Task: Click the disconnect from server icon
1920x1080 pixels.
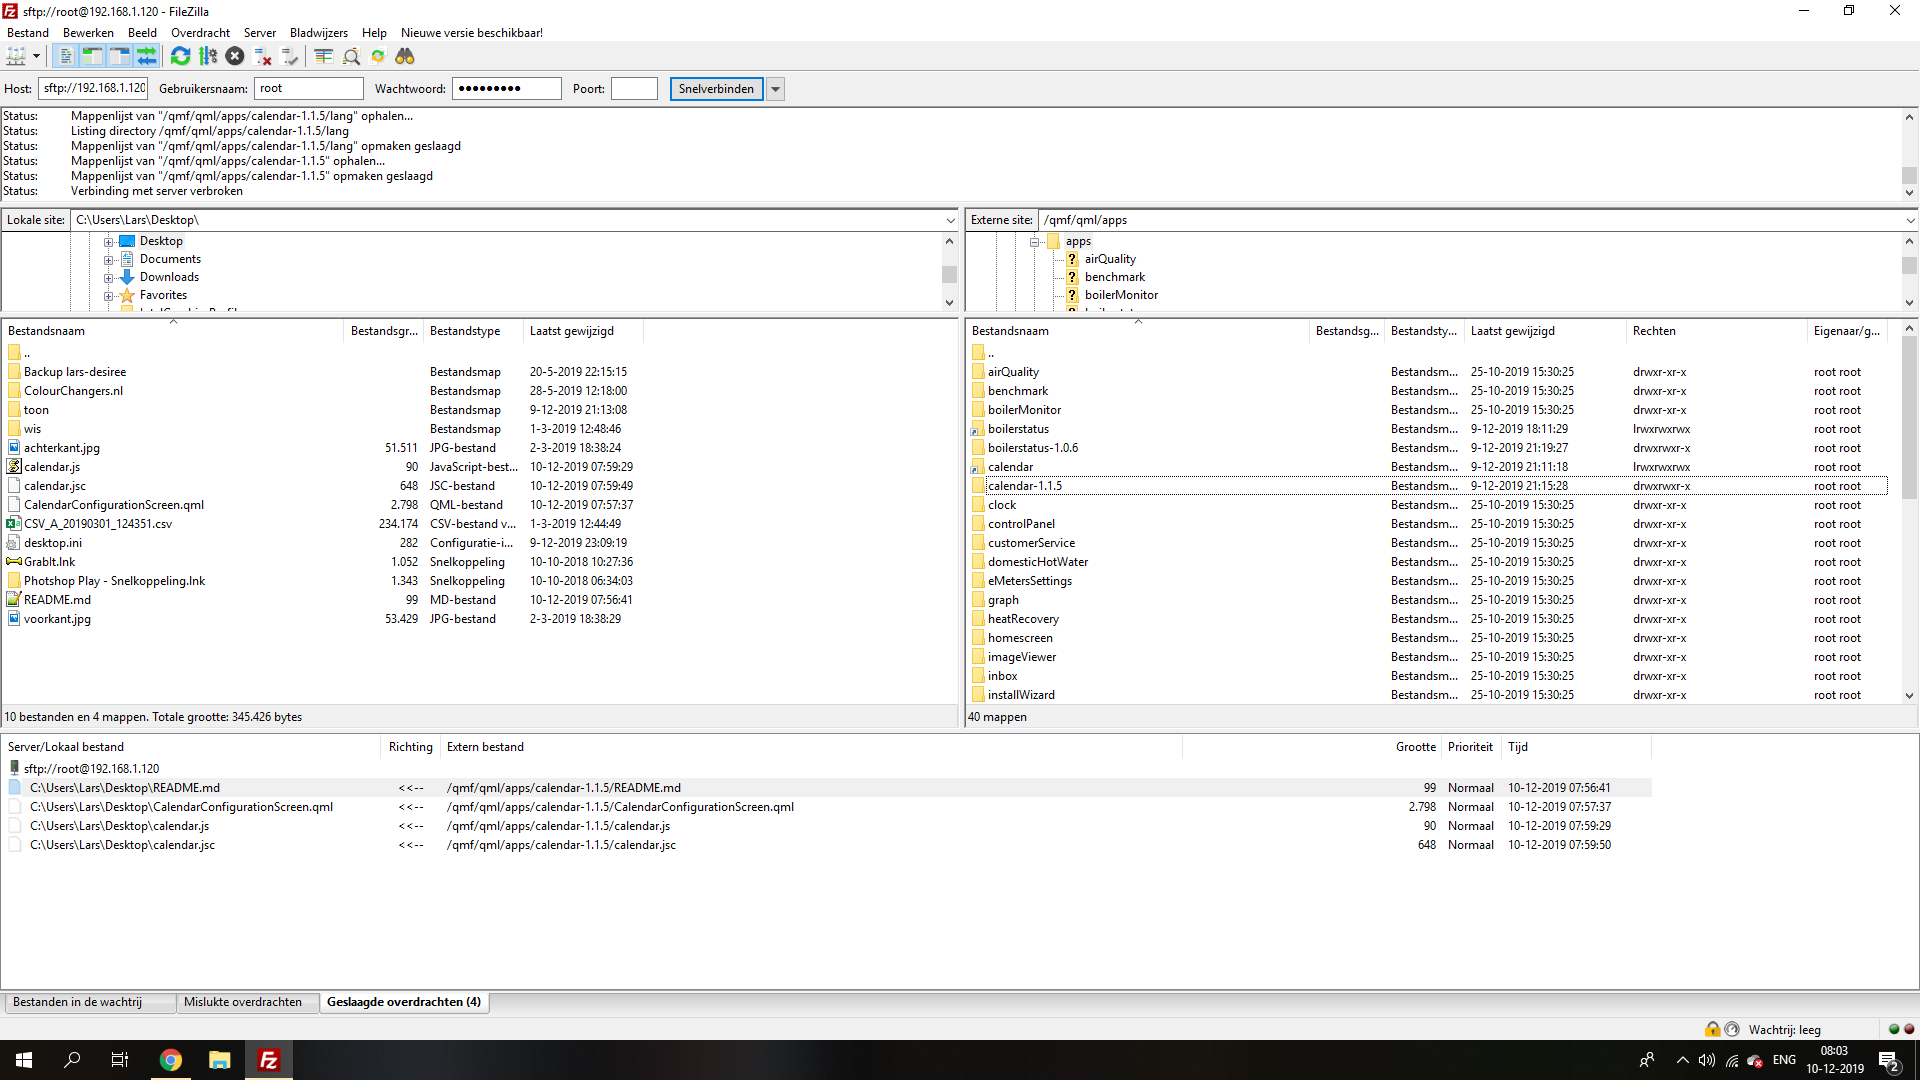Action: click(262, 56)
